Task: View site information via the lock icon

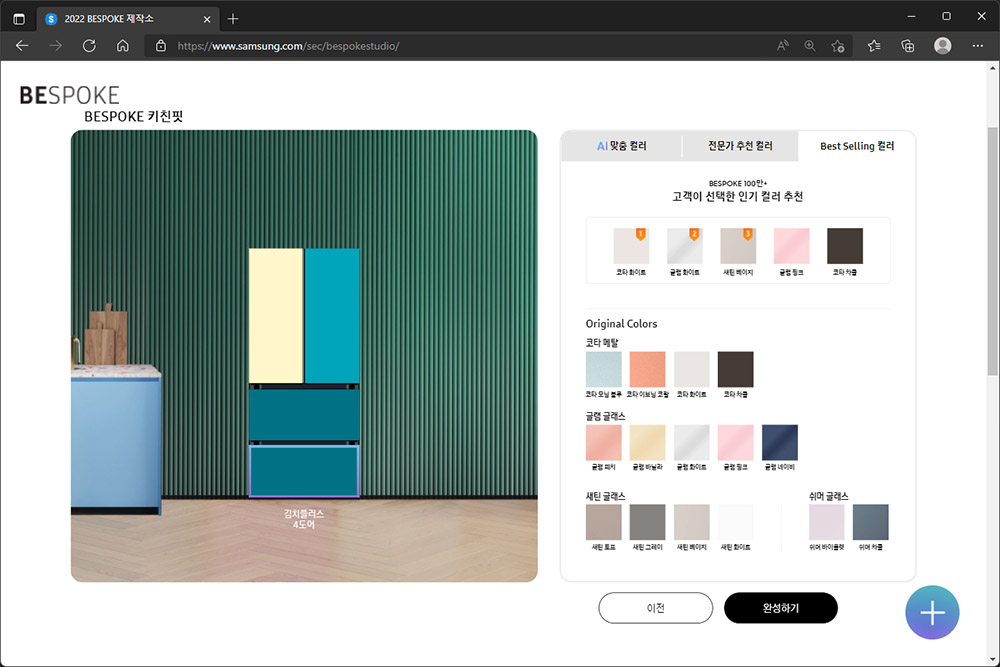Action: coord(161,46)
